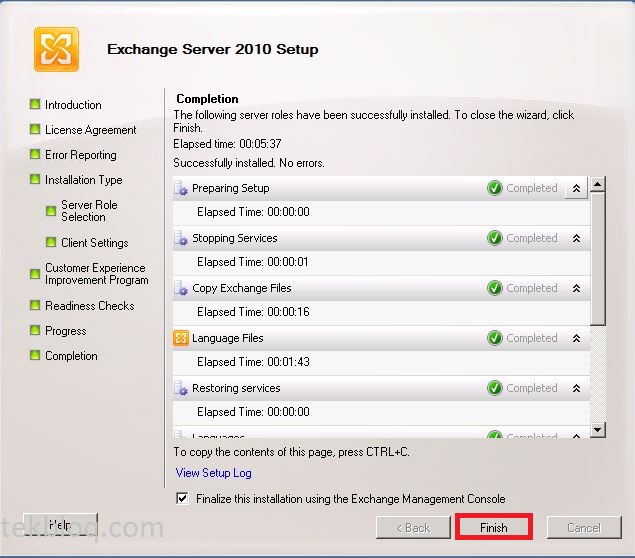The image size is (635, 558).
Task: Click the Completed status of Language Files
Action: pyautogui.click(x=532, y=338)
